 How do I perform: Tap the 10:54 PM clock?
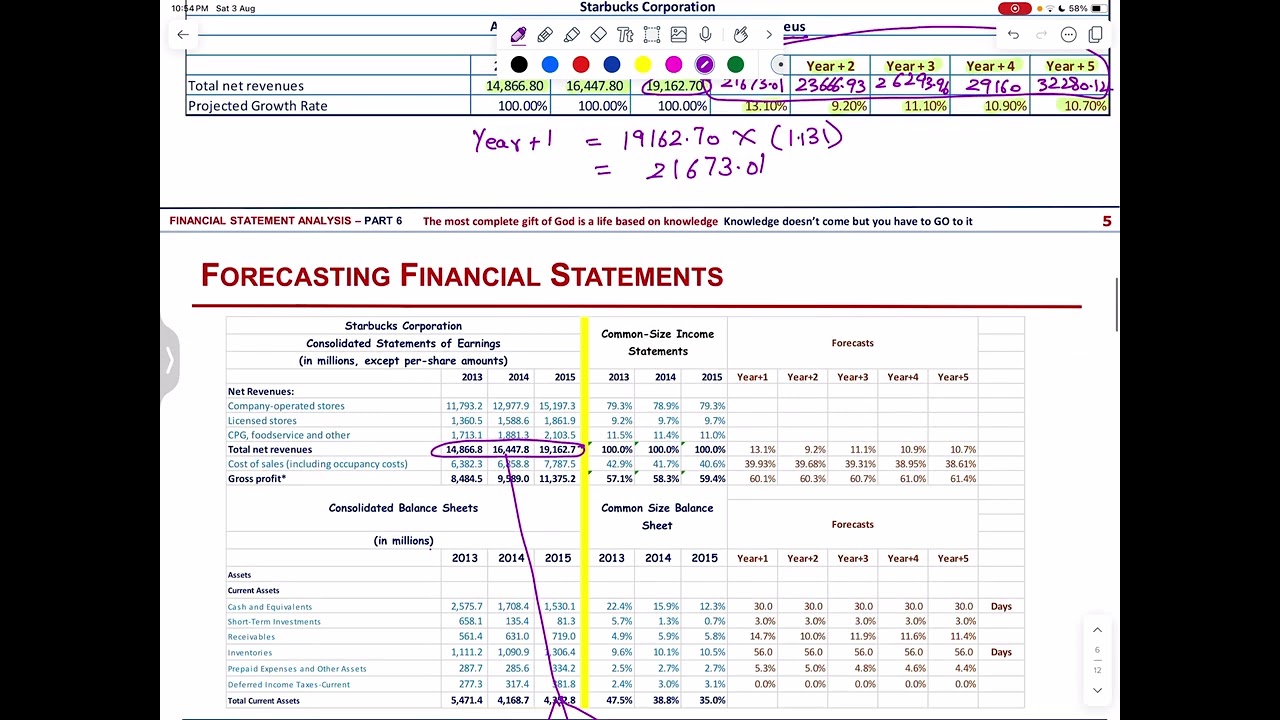pyautogui.click(x=191, y=8)
